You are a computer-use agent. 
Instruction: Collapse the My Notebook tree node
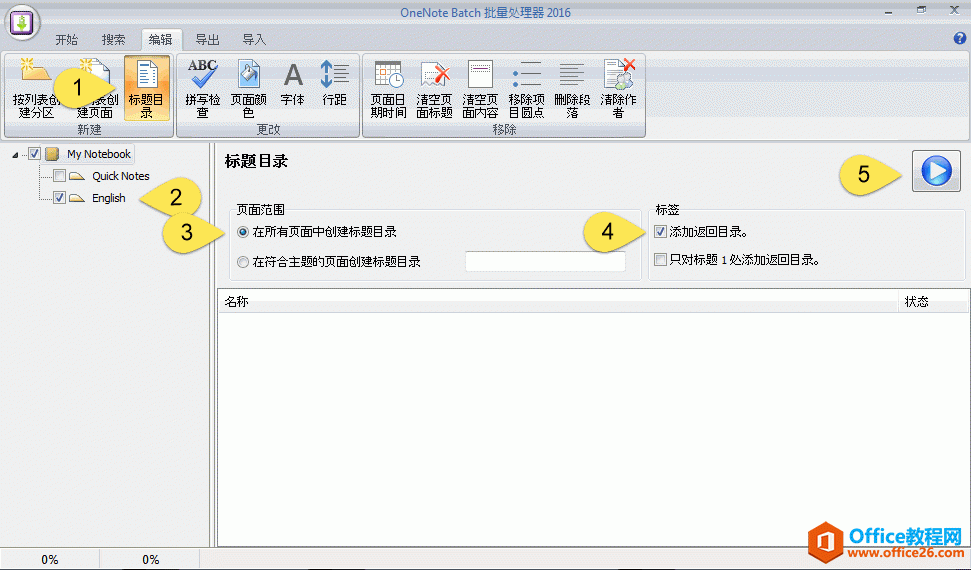tap(15, 155)
